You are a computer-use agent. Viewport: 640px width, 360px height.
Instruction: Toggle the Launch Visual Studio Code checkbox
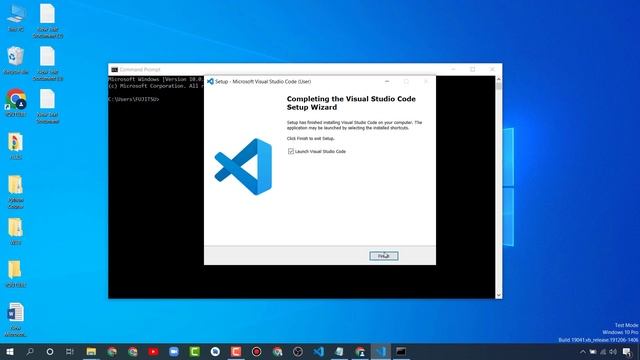(291, 151)
